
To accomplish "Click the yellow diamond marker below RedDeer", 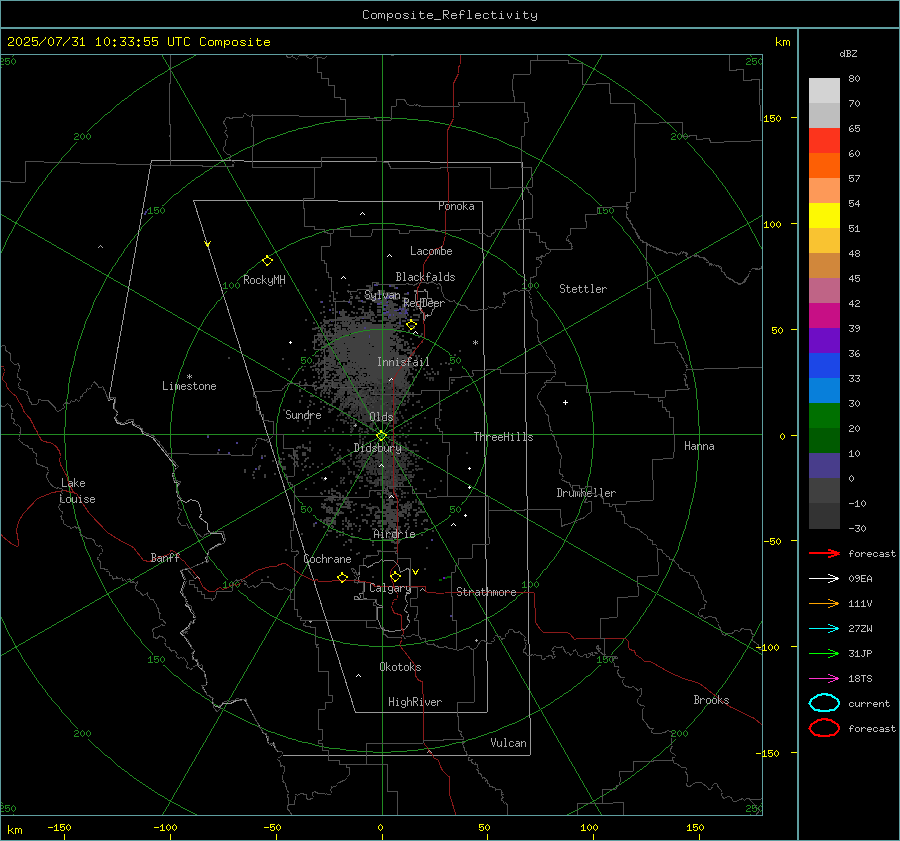I will (x=411, y=325).
